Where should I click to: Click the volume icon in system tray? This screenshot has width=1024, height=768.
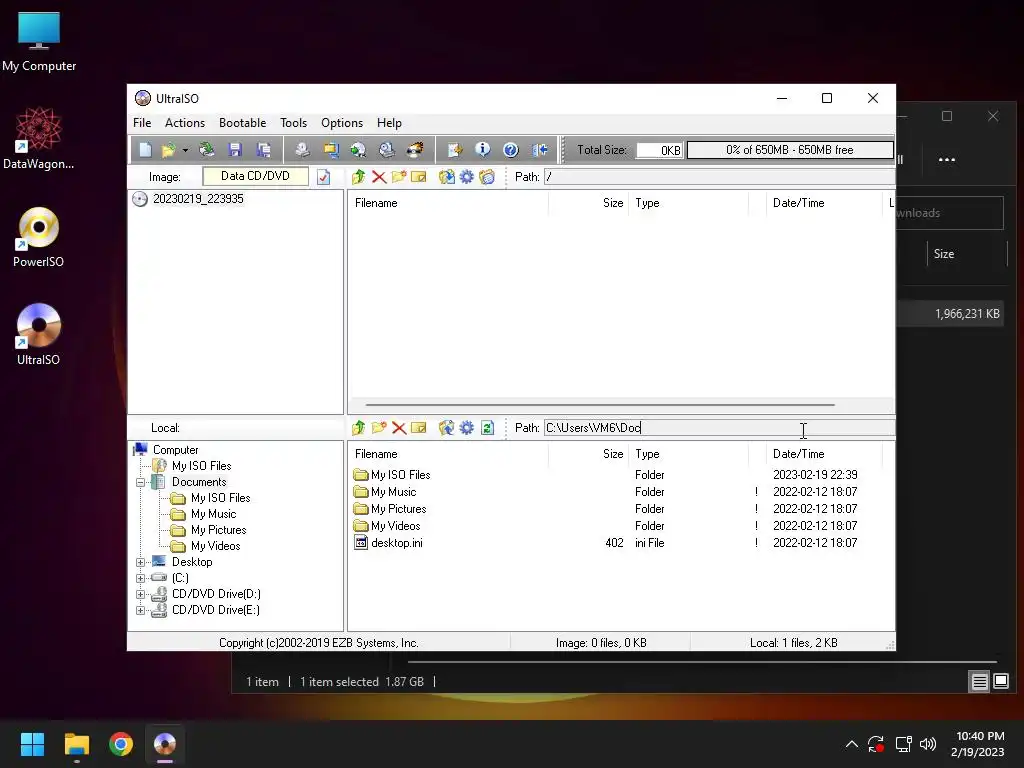point(927,744)
